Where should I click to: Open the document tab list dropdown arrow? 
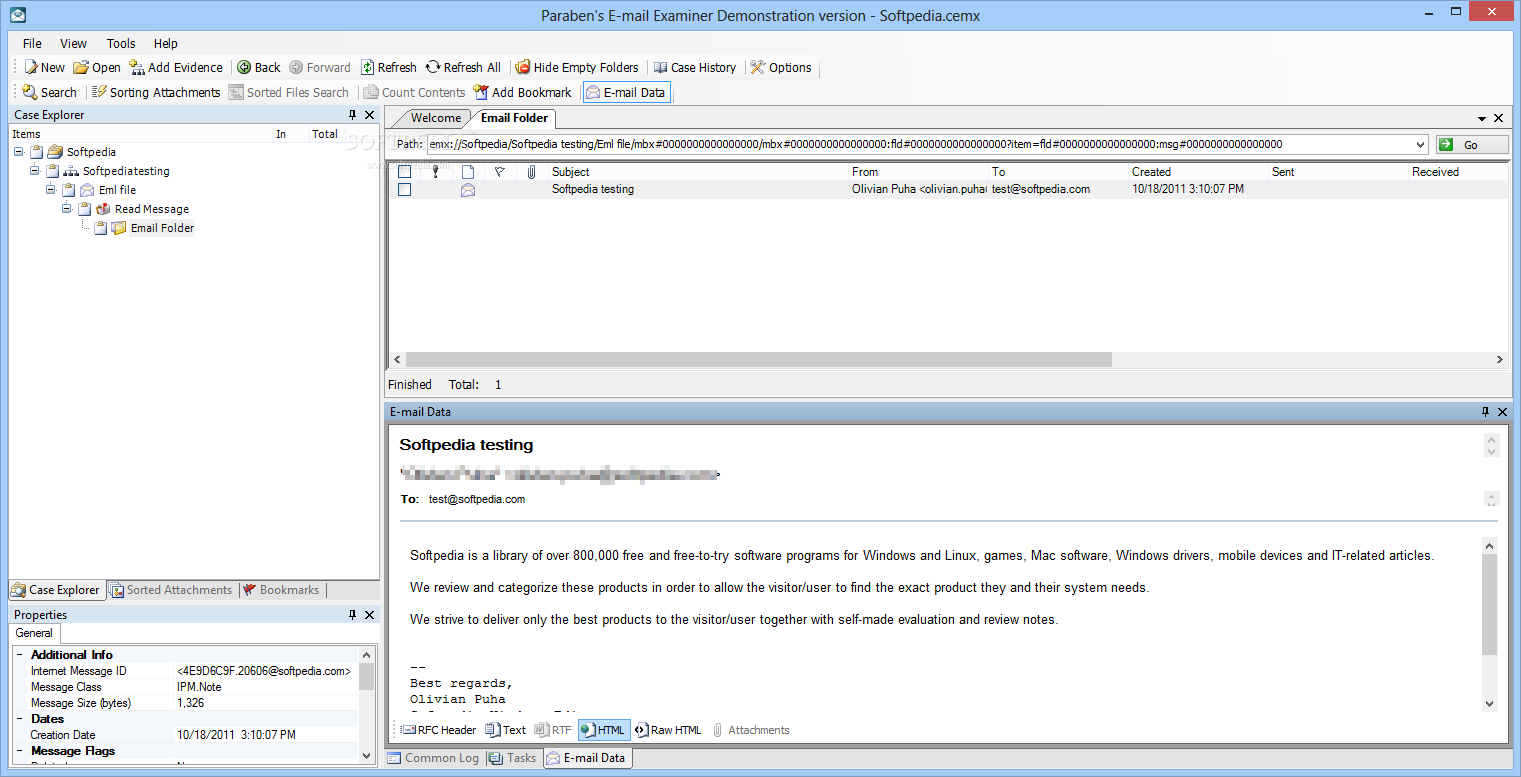tap(1481, 118)
